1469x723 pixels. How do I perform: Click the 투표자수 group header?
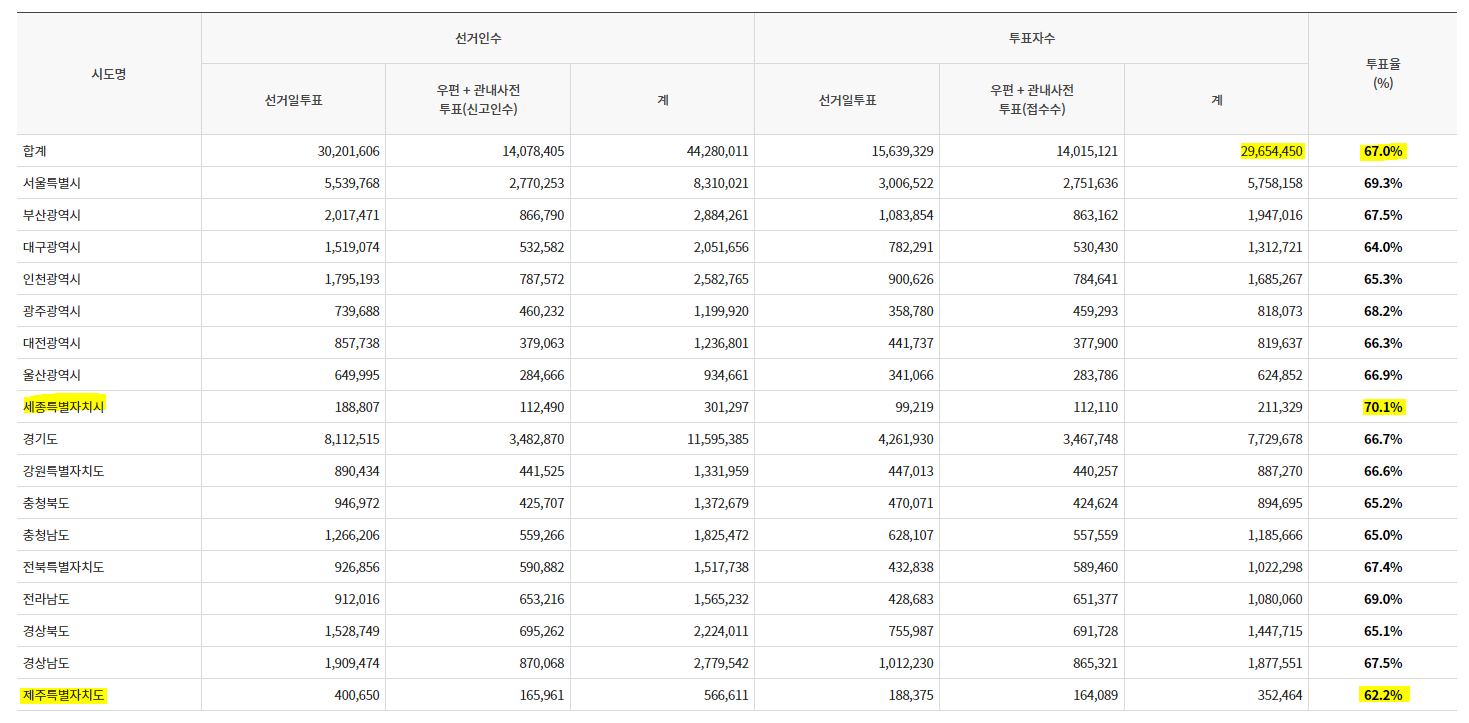click(x=1031, y=38)
